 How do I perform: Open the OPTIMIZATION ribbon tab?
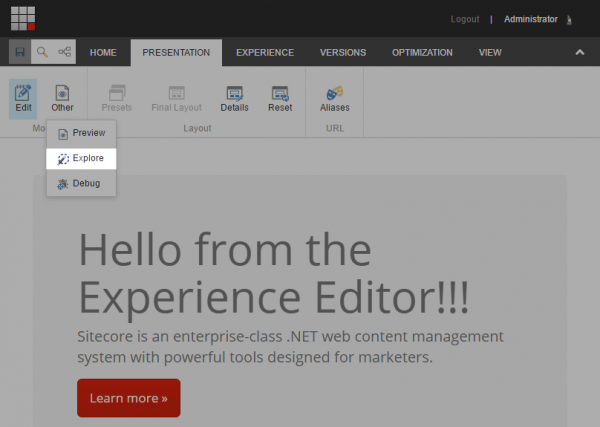[422, 52]
